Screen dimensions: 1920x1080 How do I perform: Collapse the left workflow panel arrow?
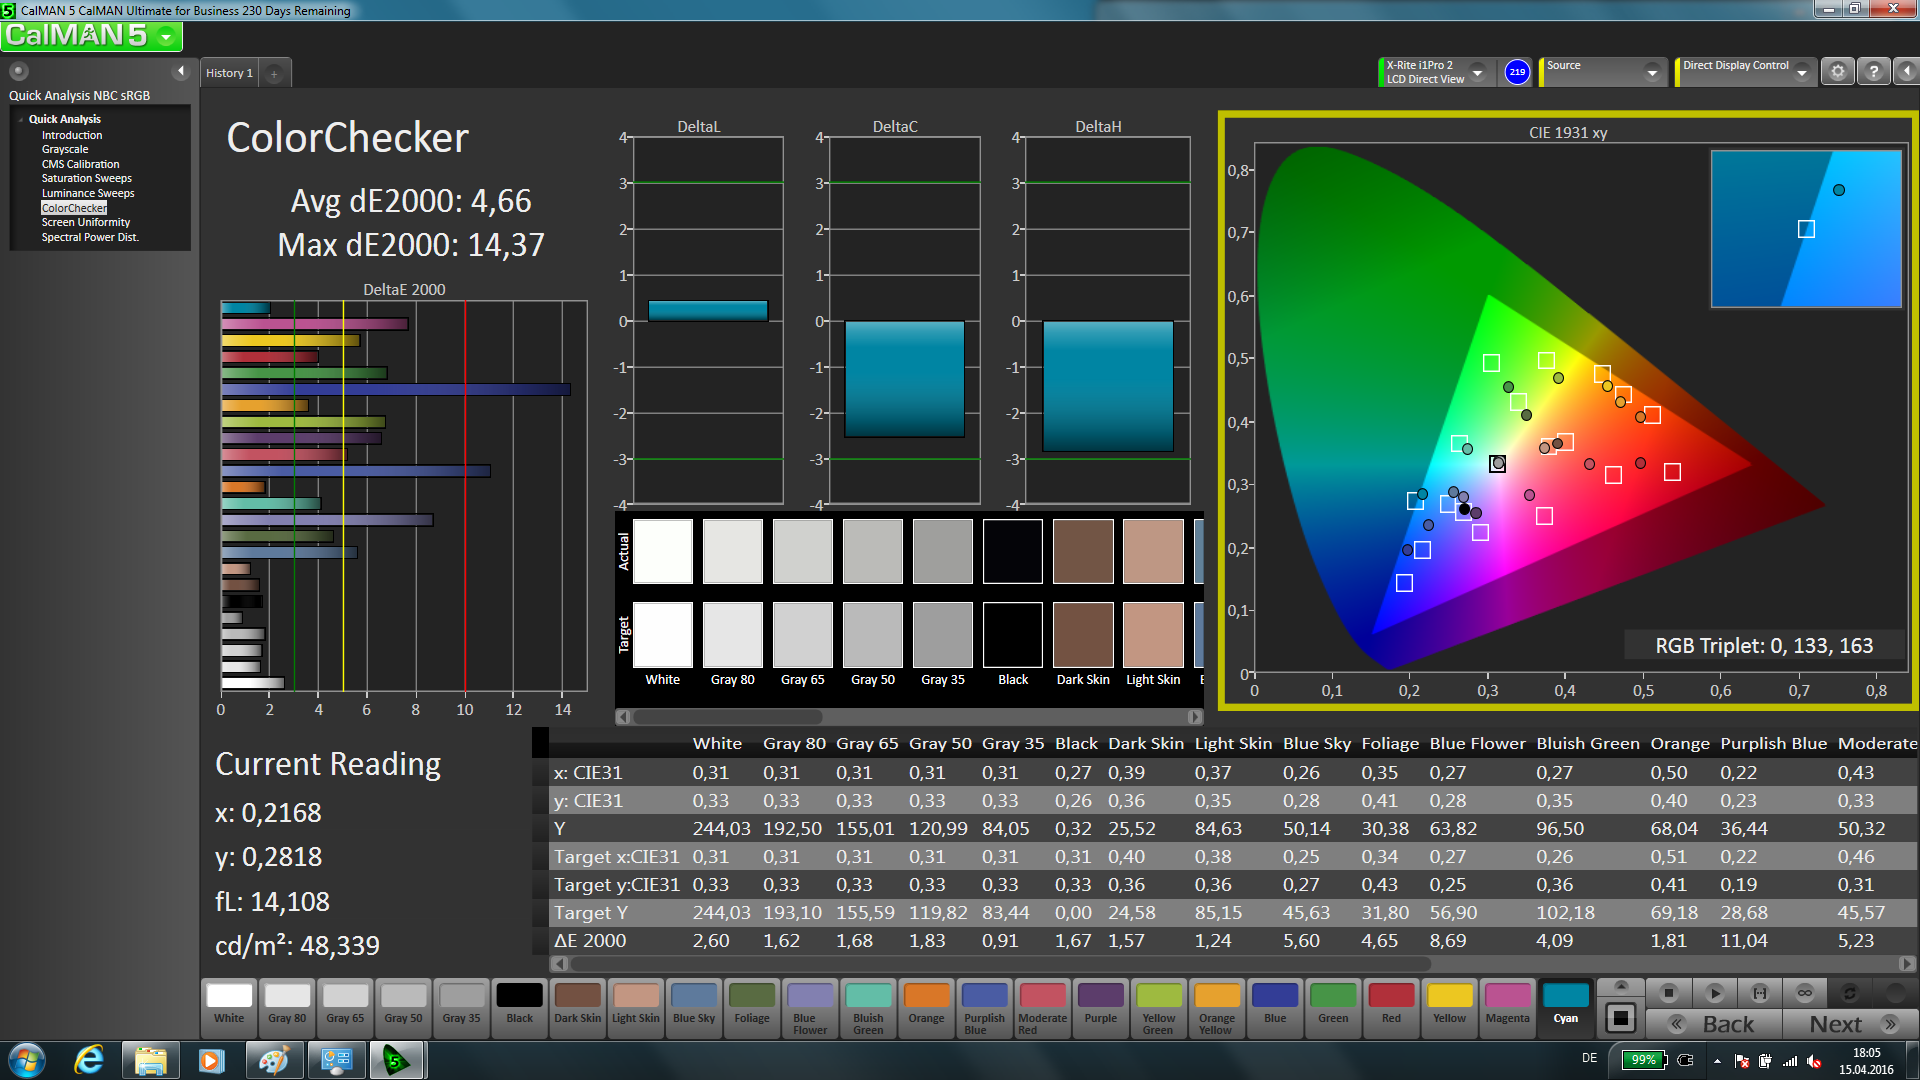(181, 71)
